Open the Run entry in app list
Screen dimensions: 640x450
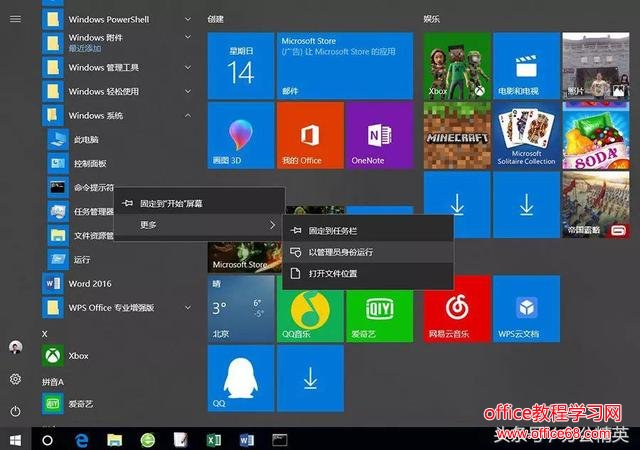[x=82, y=260]
